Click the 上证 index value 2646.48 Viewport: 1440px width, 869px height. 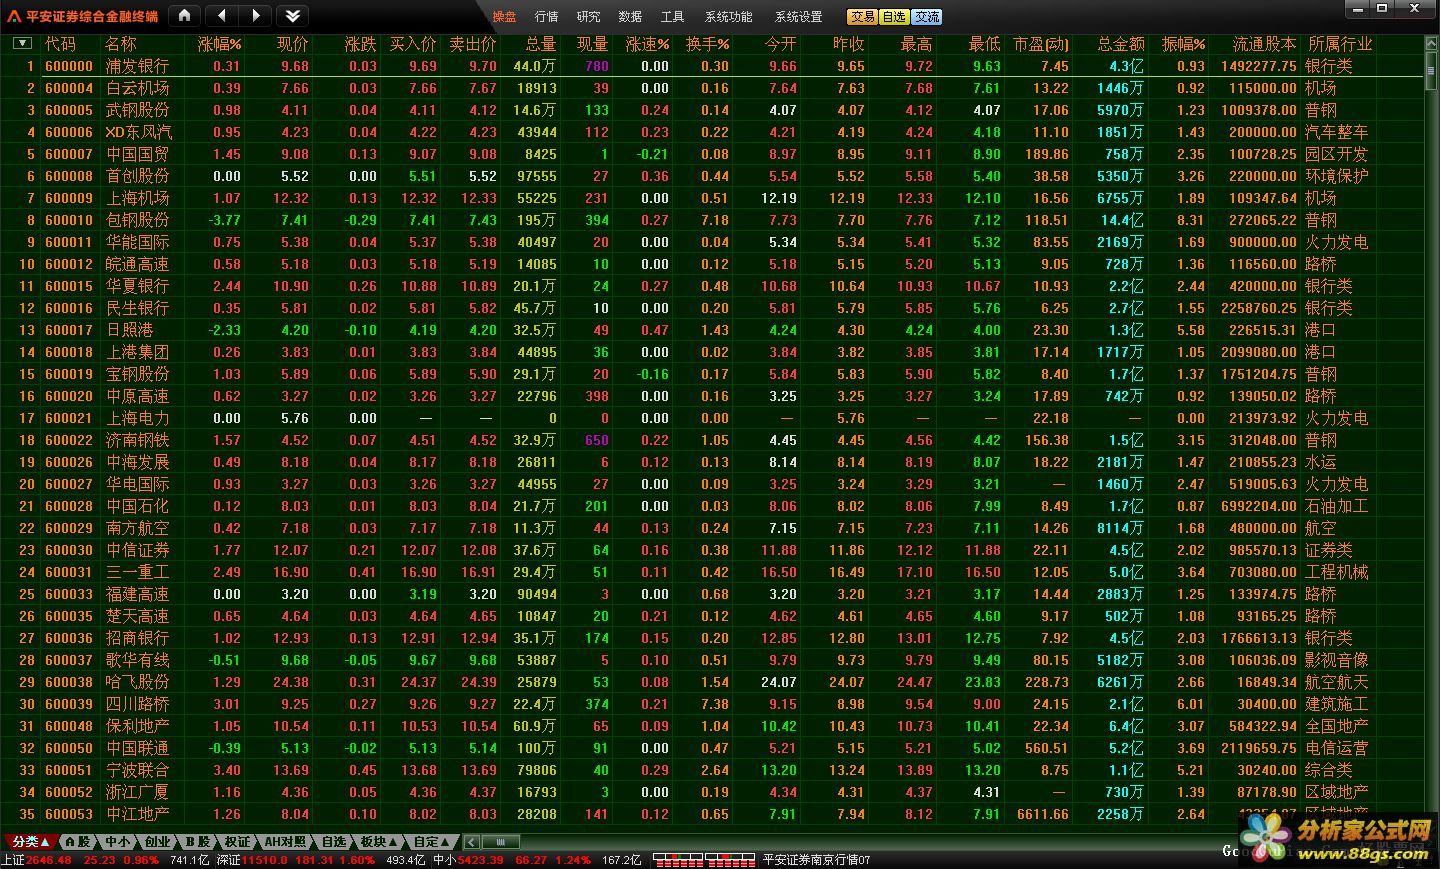(48, 860)
